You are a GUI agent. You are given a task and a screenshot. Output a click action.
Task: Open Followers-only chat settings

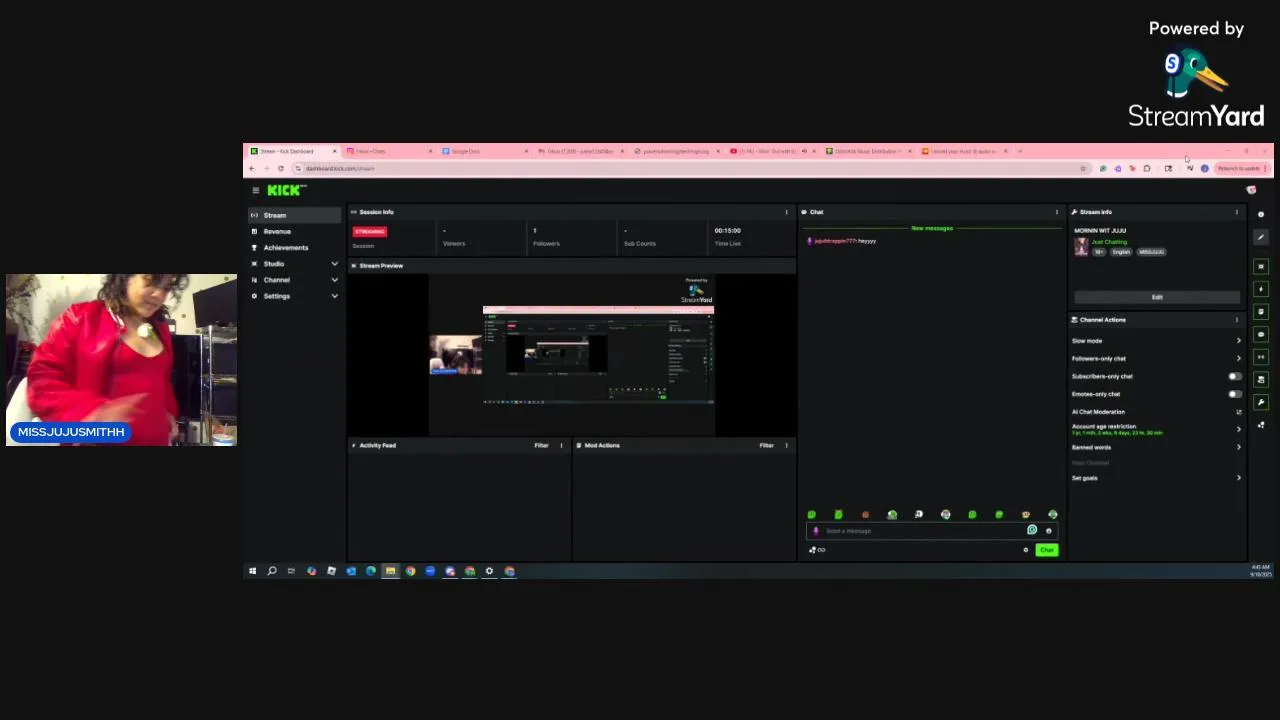pos(1156,358)
